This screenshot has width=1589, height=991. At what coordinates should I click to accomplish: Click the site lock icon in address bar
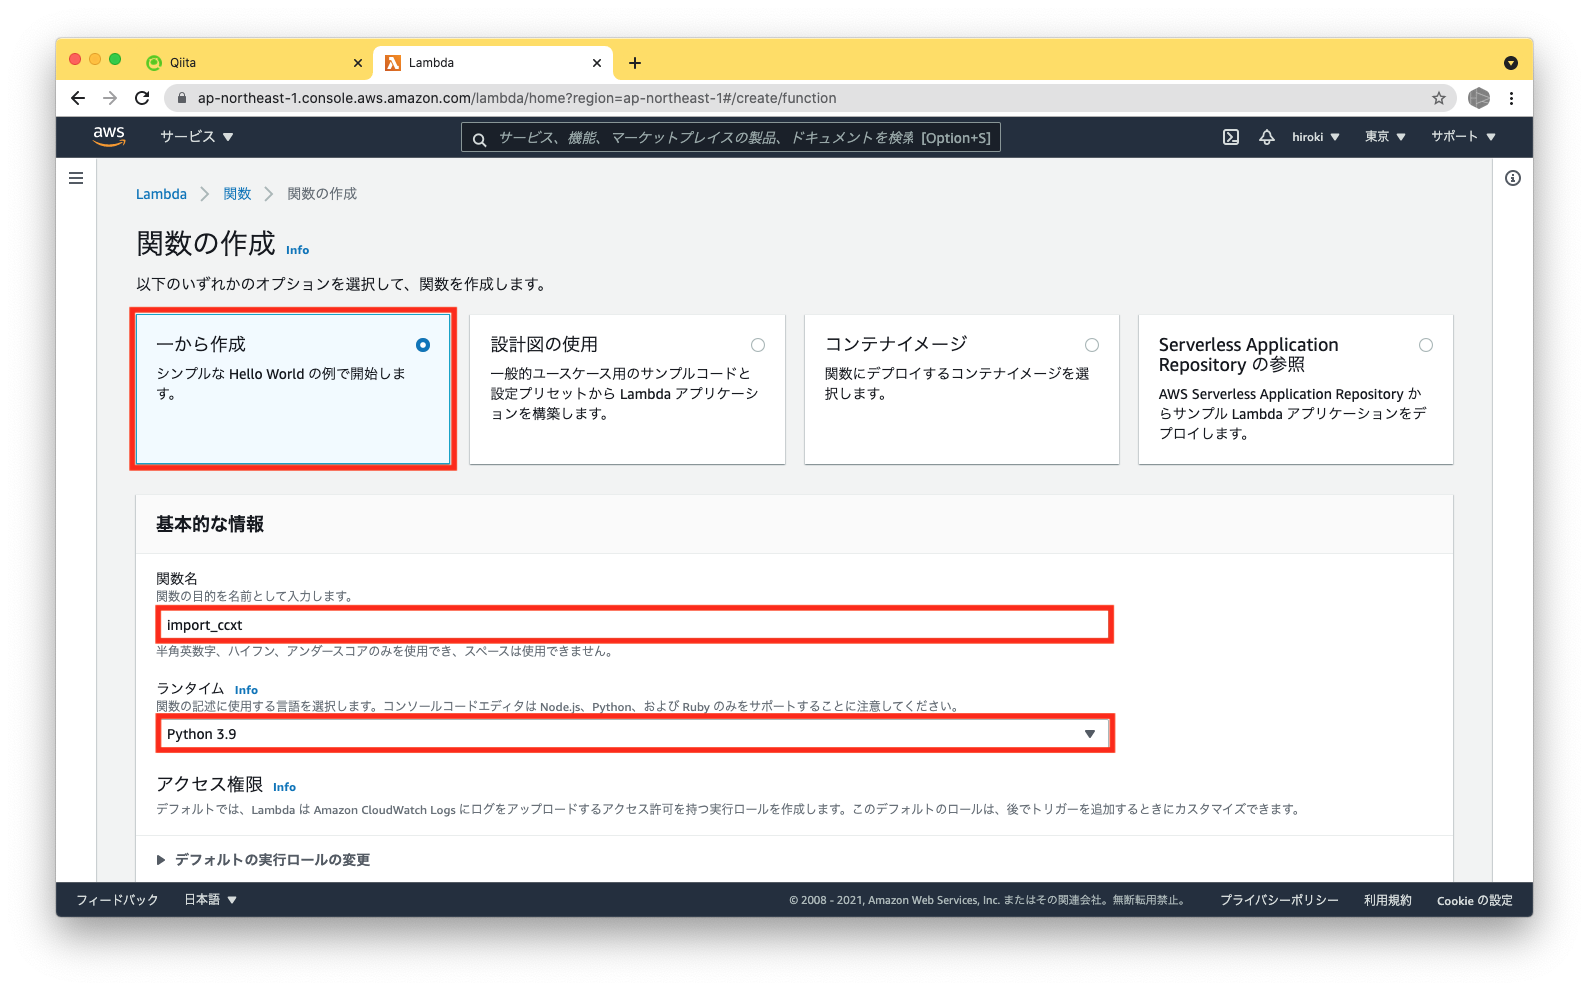point(182,98)
